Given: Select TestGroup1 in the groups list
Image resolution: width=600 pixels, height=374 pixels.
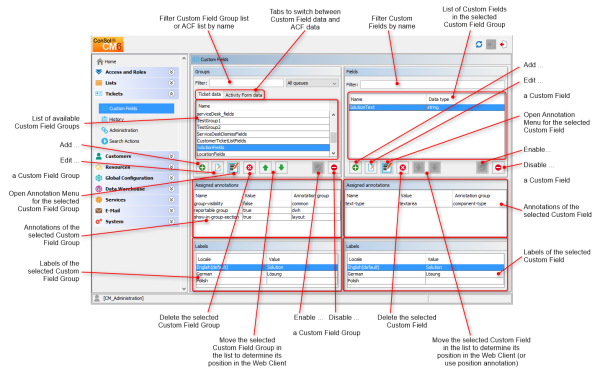Looking at the screenshot, I should (262, 121).
